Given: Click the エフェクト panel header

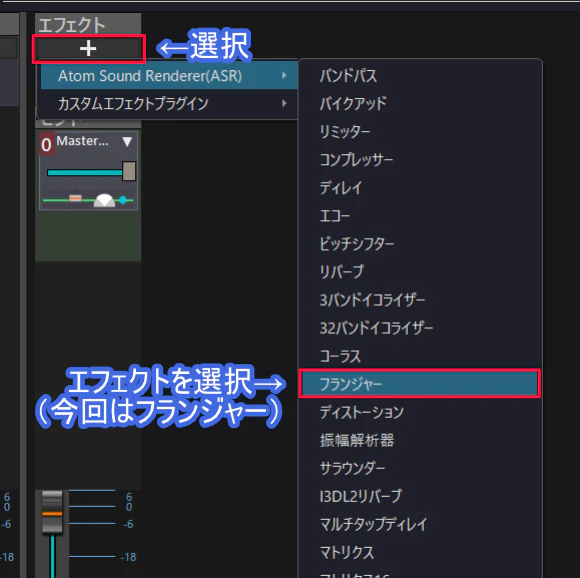Looking at the screenshot, I should (x=88, y=25).
